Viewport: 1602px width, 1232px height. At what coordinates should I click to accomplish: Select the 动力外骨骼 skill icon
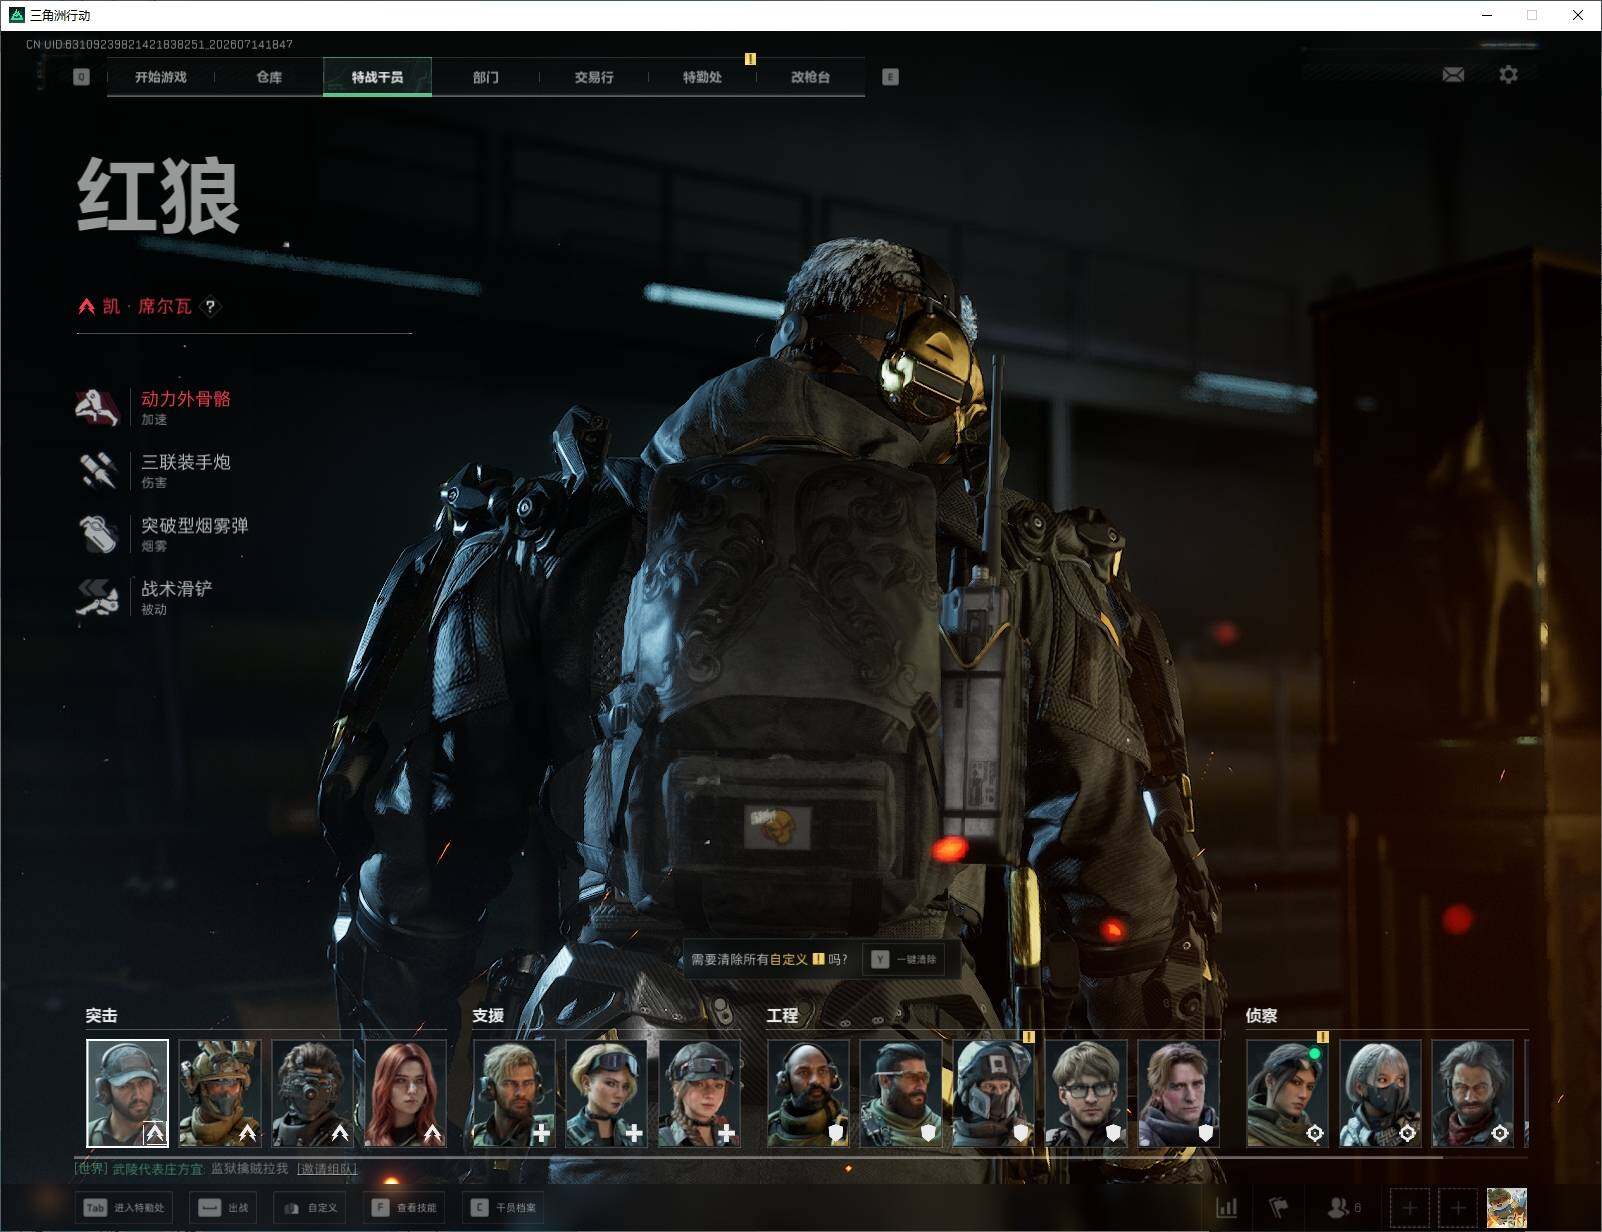tap(98, 407)
